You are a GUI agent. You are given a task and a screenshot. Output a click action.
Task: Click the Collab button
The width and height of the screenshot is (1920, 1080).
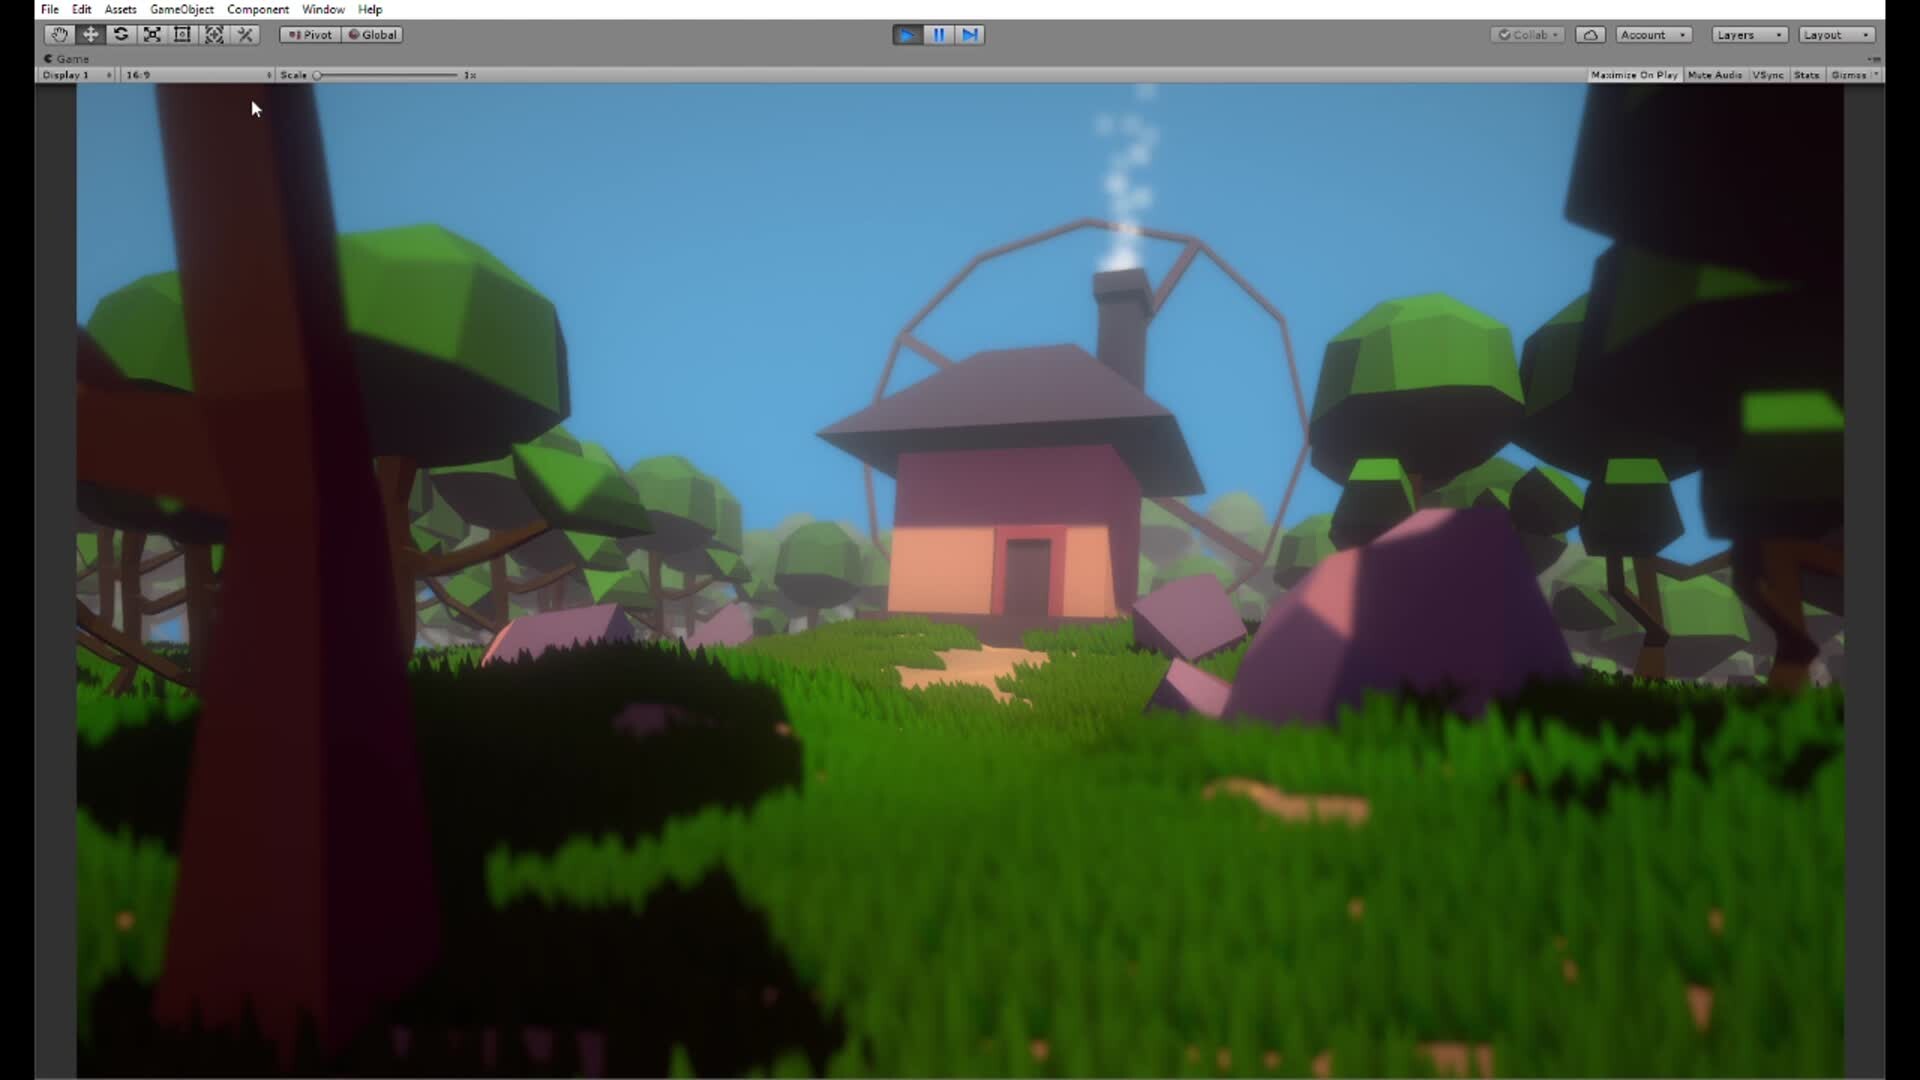coord(1527,34)
